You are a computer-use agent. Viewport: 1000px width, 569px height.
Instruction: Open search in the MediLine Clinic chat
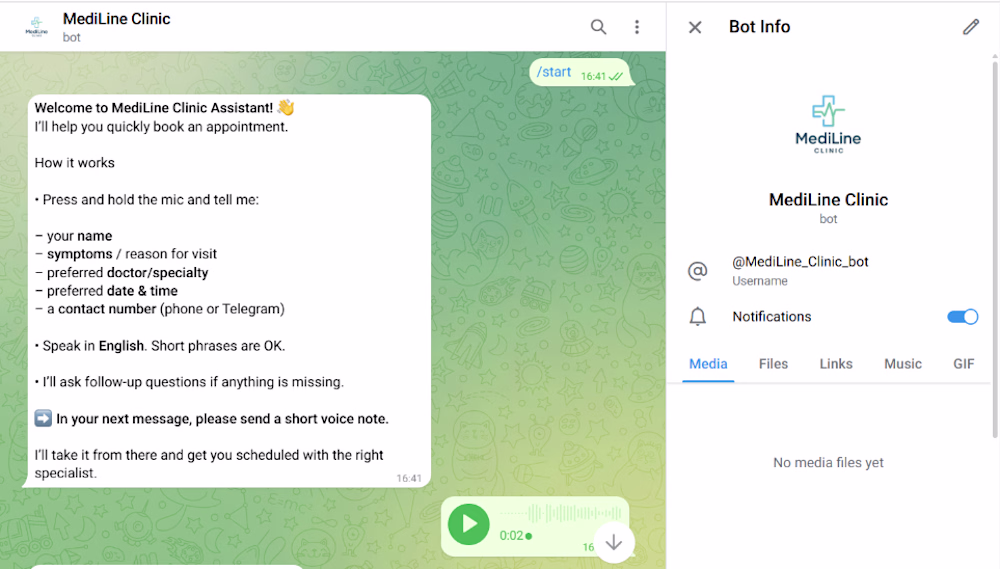coord(598,27)
